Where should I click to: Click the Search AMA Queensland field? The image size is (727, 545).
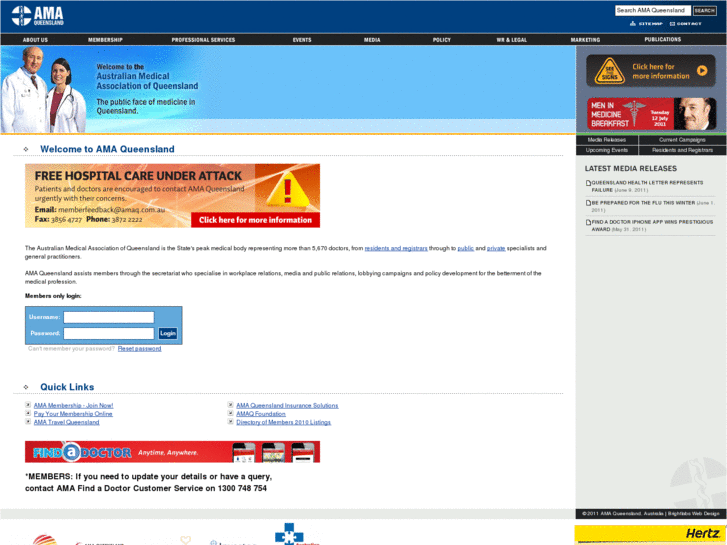pos(653,10)
